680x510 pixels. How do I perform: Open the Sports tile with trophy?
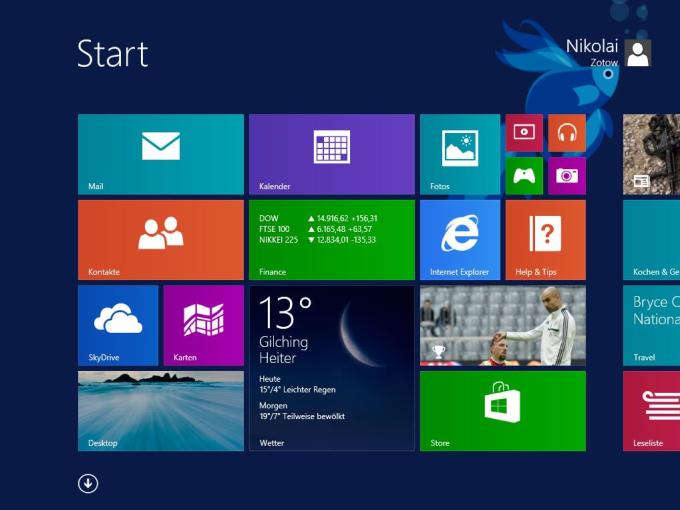(x=503, y=326)
